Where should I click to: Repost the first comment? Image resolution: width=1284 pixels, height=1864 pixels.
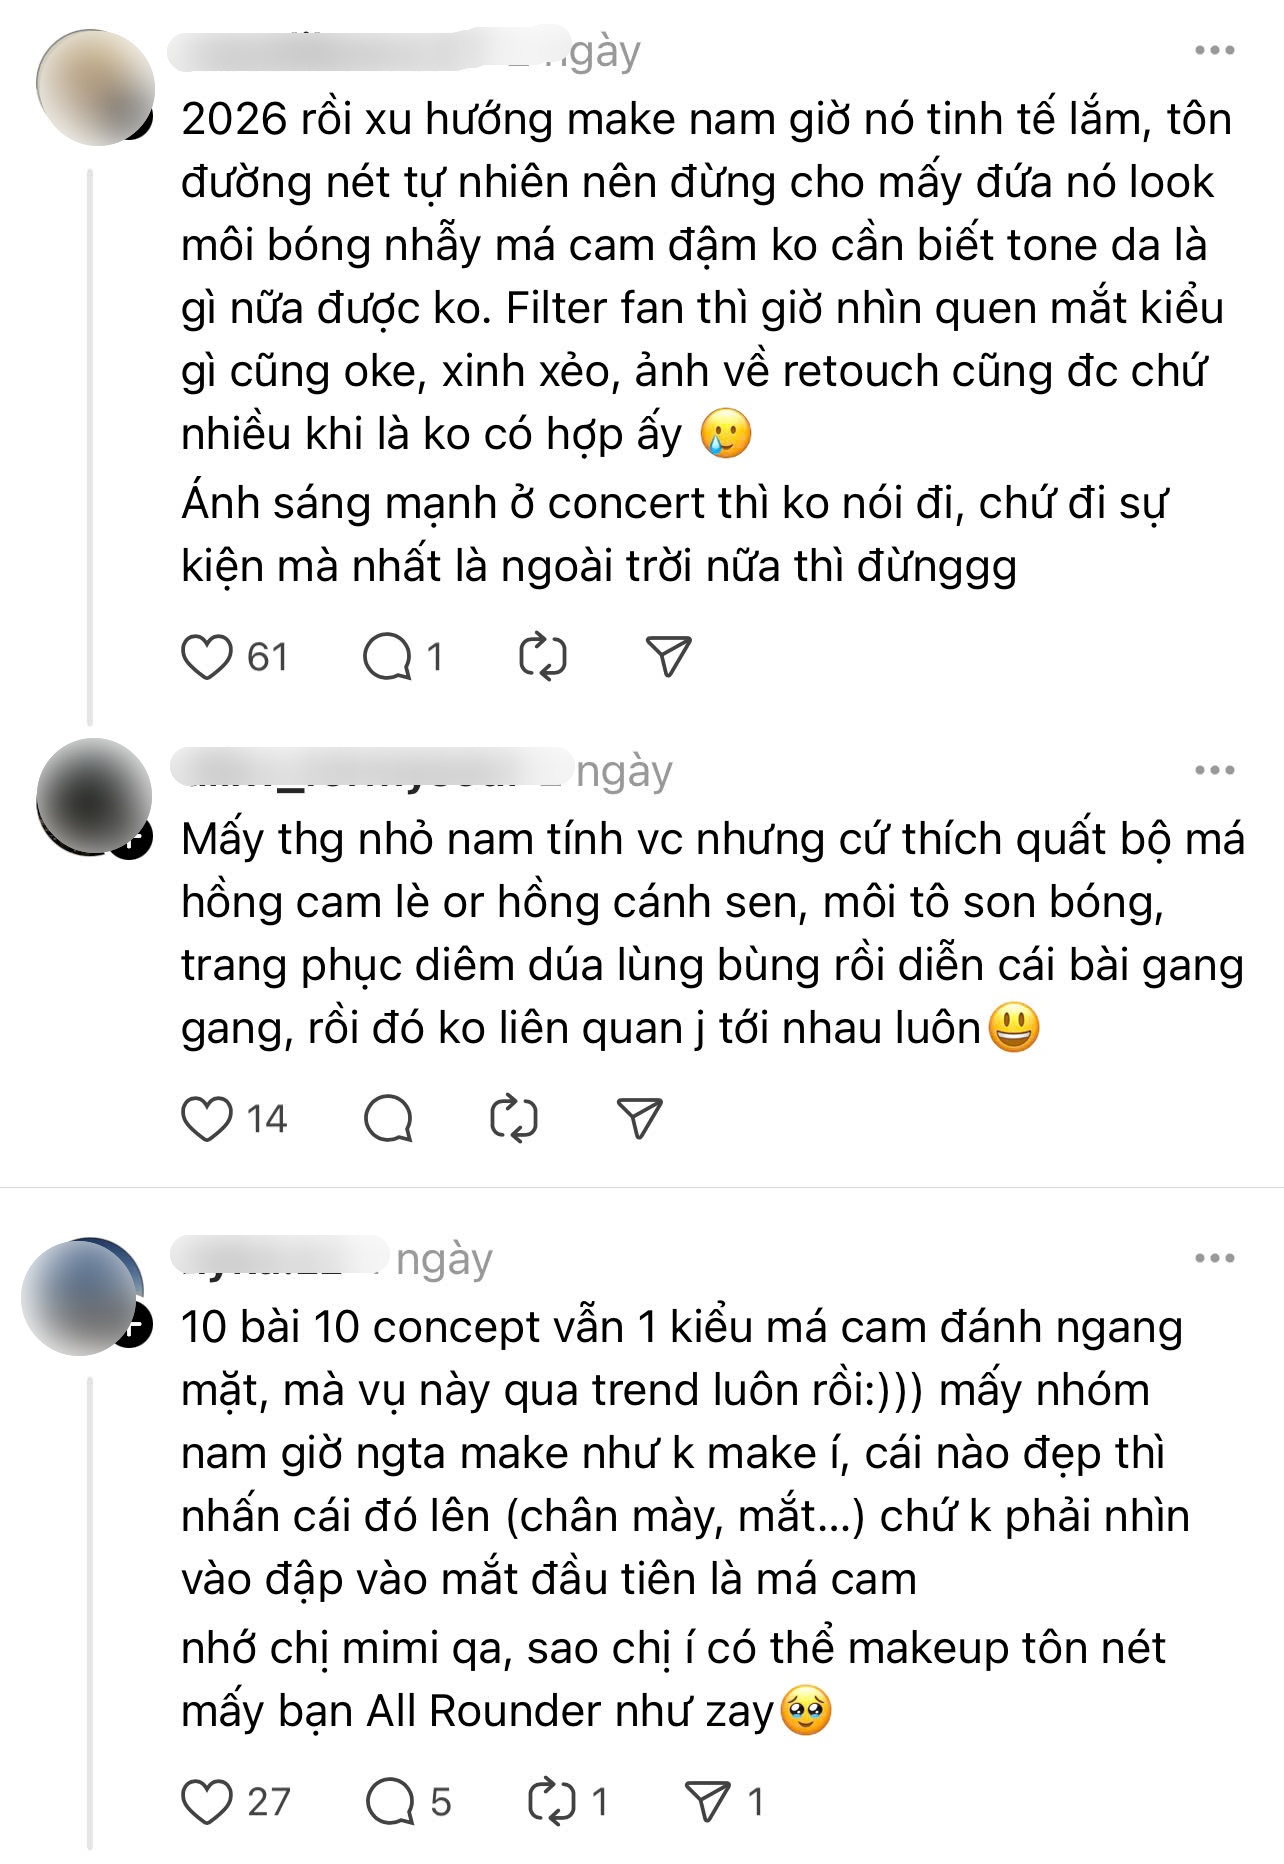click(x=540, y=655)
